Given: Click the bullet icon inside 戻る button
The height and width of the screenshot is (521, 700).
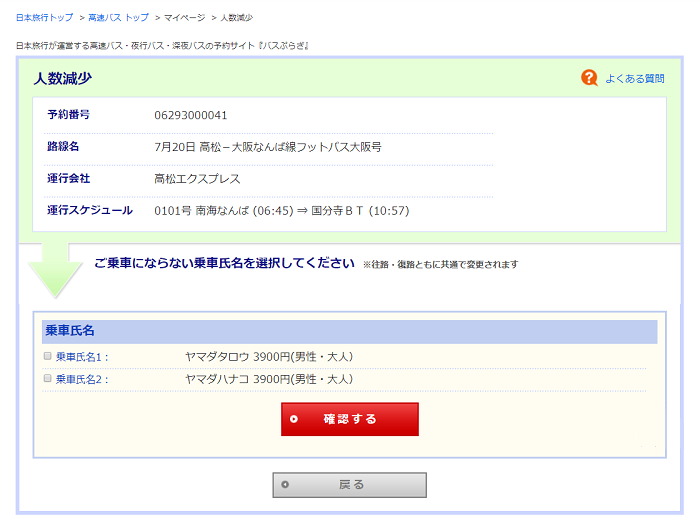Looking at the screenshot, I should pyautogui.click(x=285, y=485).
